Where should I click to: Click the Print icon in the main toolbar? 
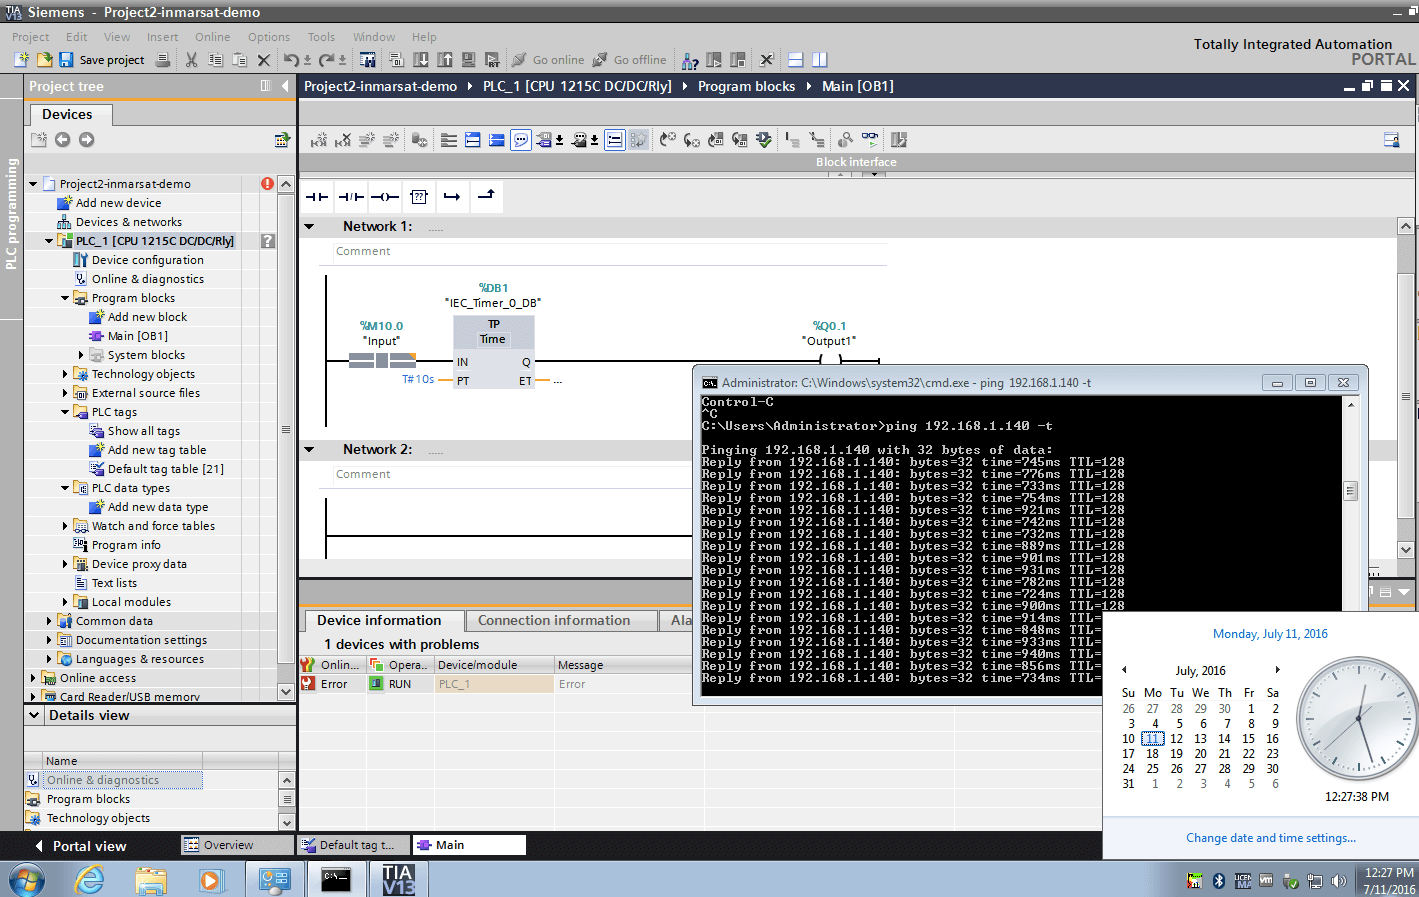163,60
